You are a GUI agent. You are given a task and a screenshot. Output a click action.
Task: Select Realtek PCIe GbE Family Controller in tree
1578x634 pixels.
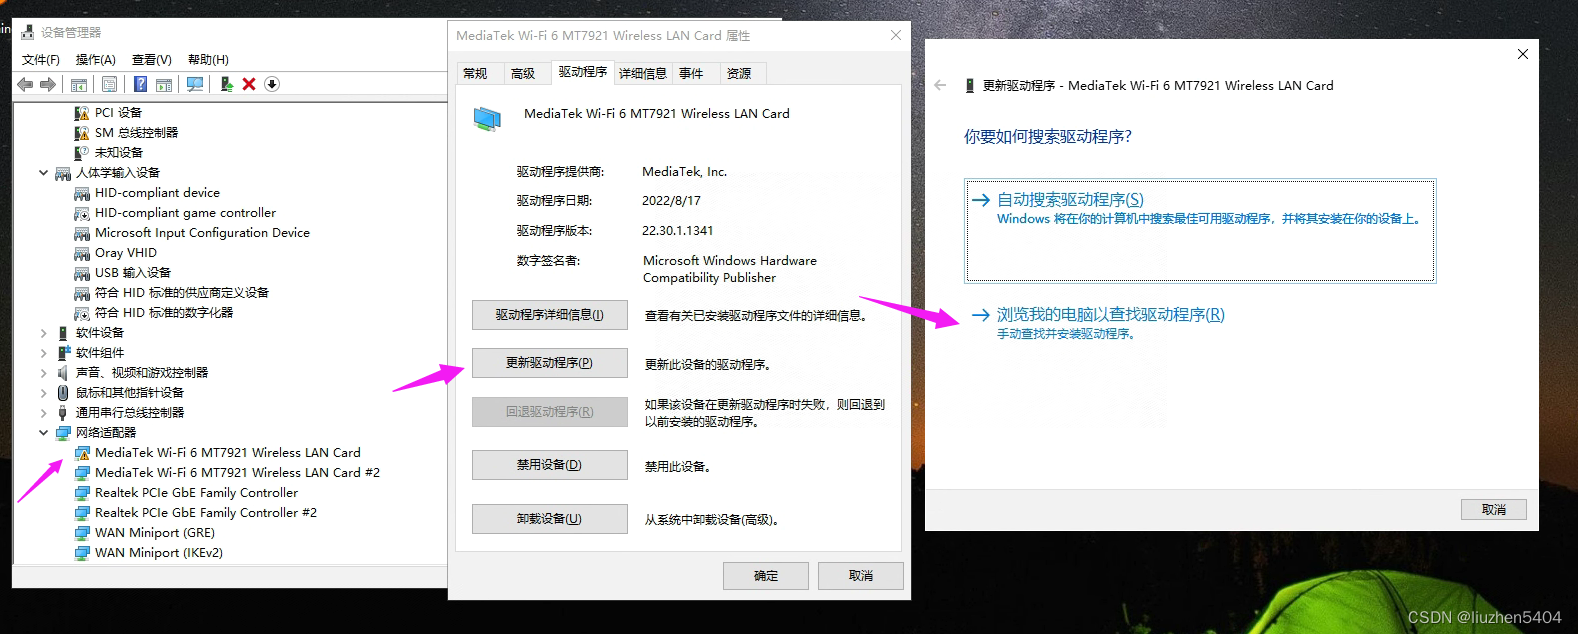196,493
